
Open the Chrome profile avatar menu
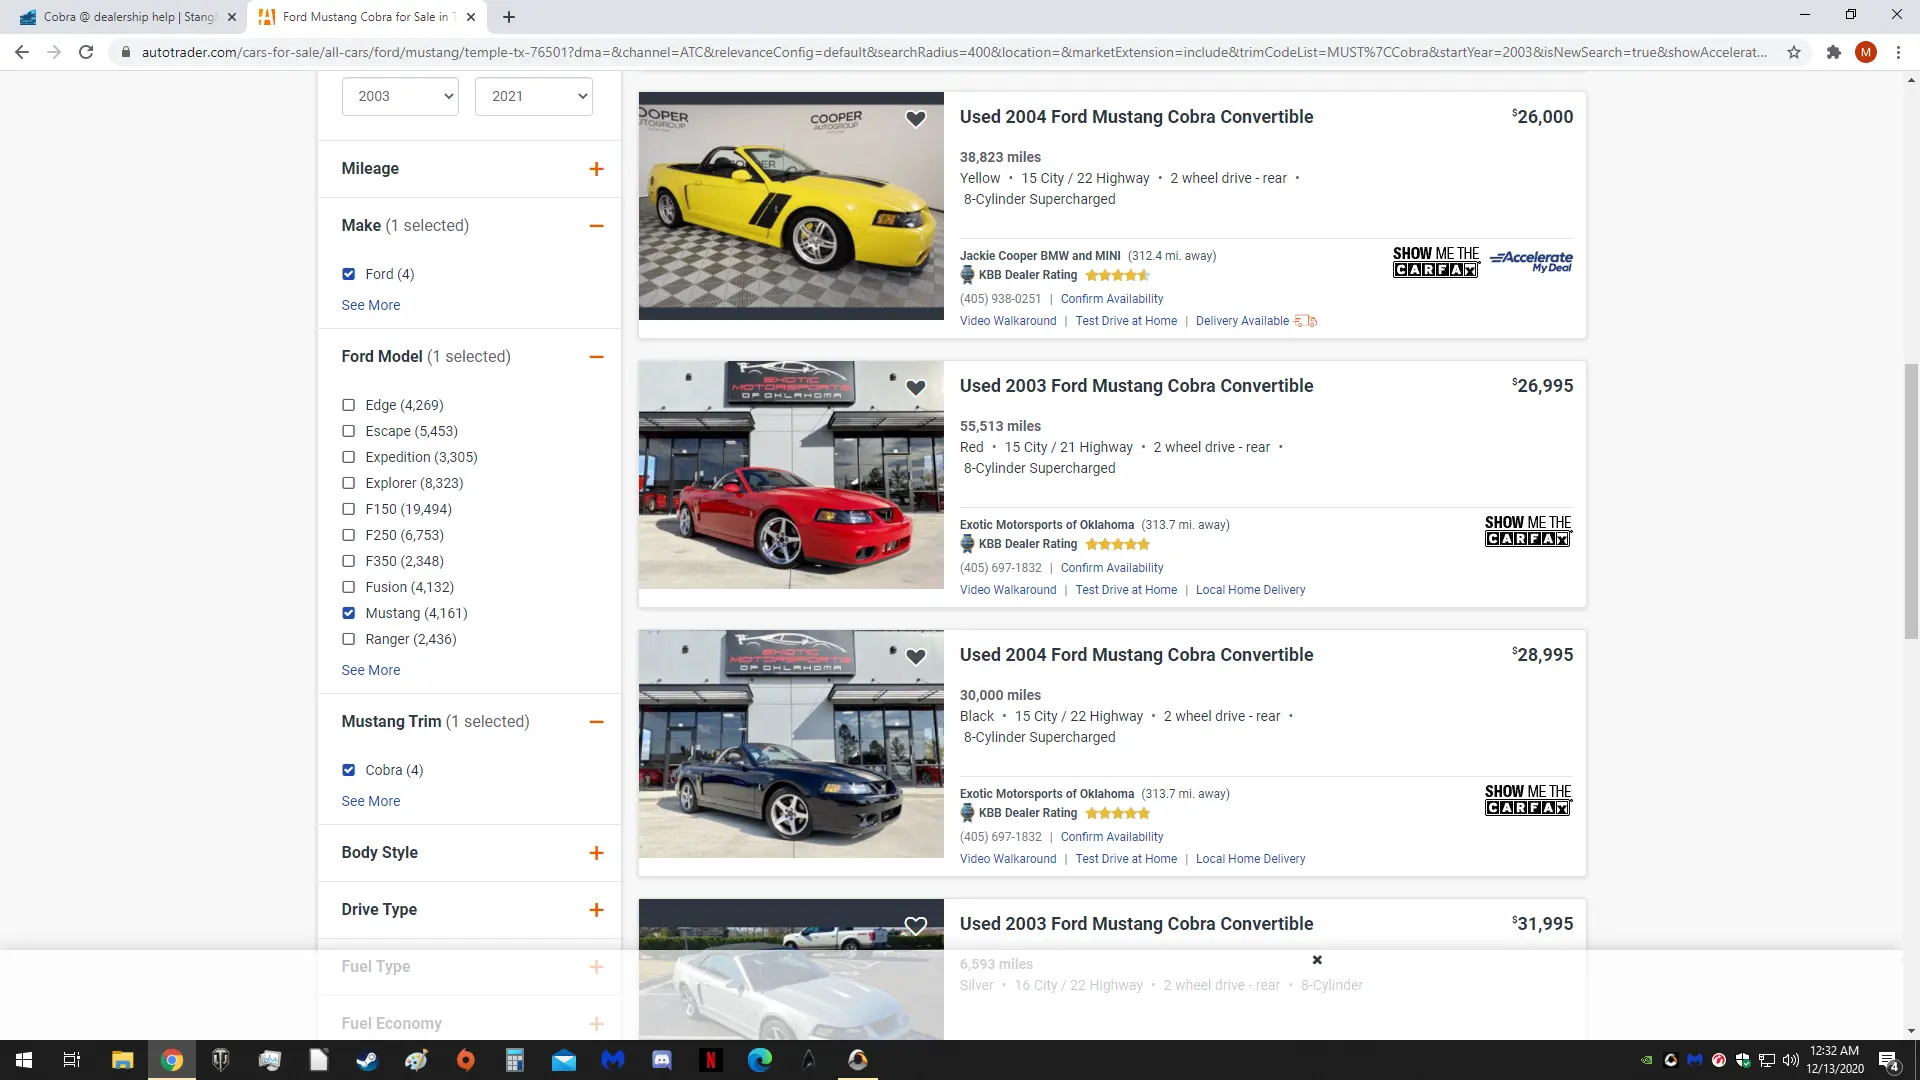[x=1866, y=52]
